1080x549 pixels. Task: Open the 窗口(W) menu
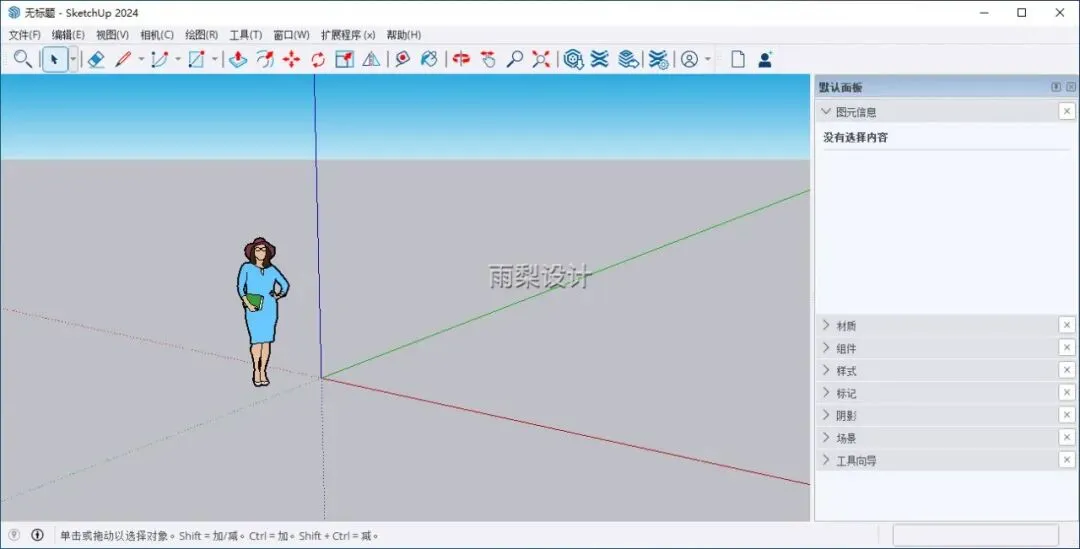pyautogui.click(x=291, y=34)
